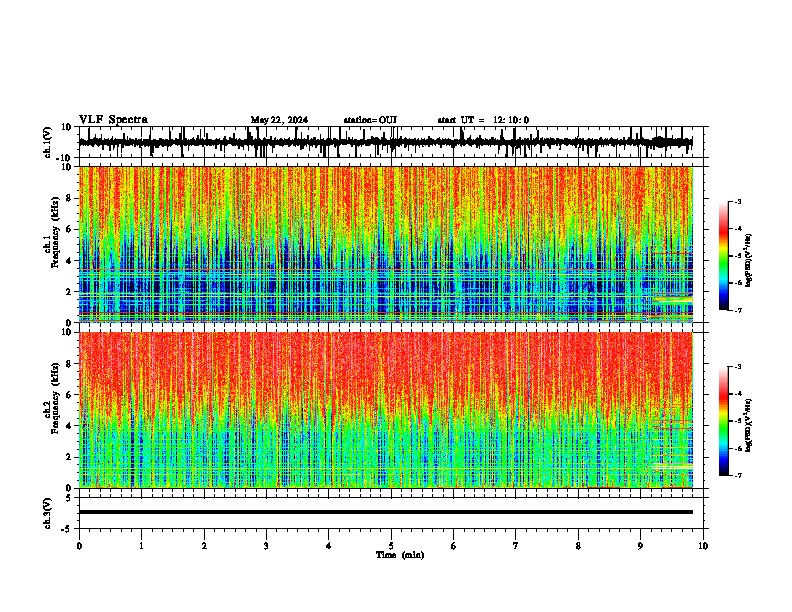Viewport: 792px width, 612px height.
Task: Click the "5" tick on ch.3 voltage axis
Action: point(70,497)
